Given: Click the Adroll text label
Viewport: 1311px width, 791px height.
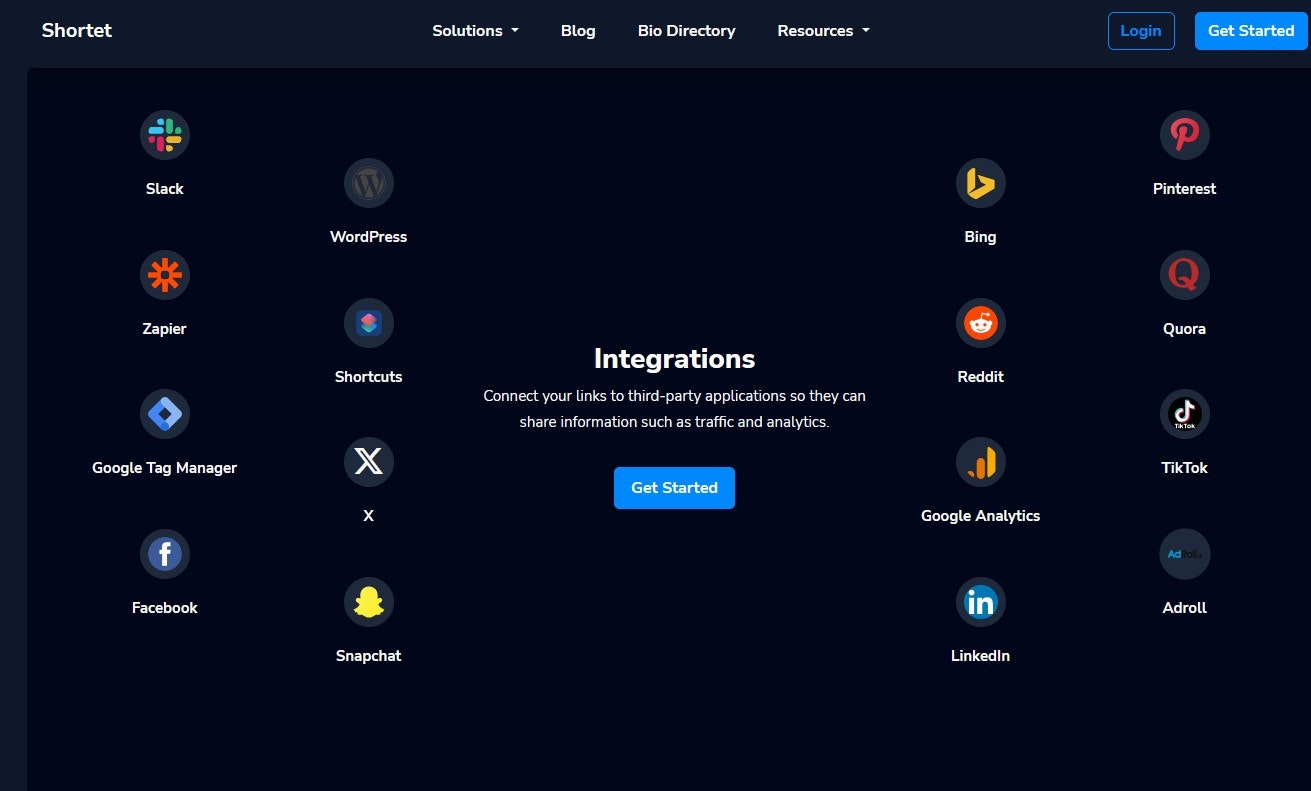Looking at the screenshot, I should pyautogui.click(x=1185, y=608).
